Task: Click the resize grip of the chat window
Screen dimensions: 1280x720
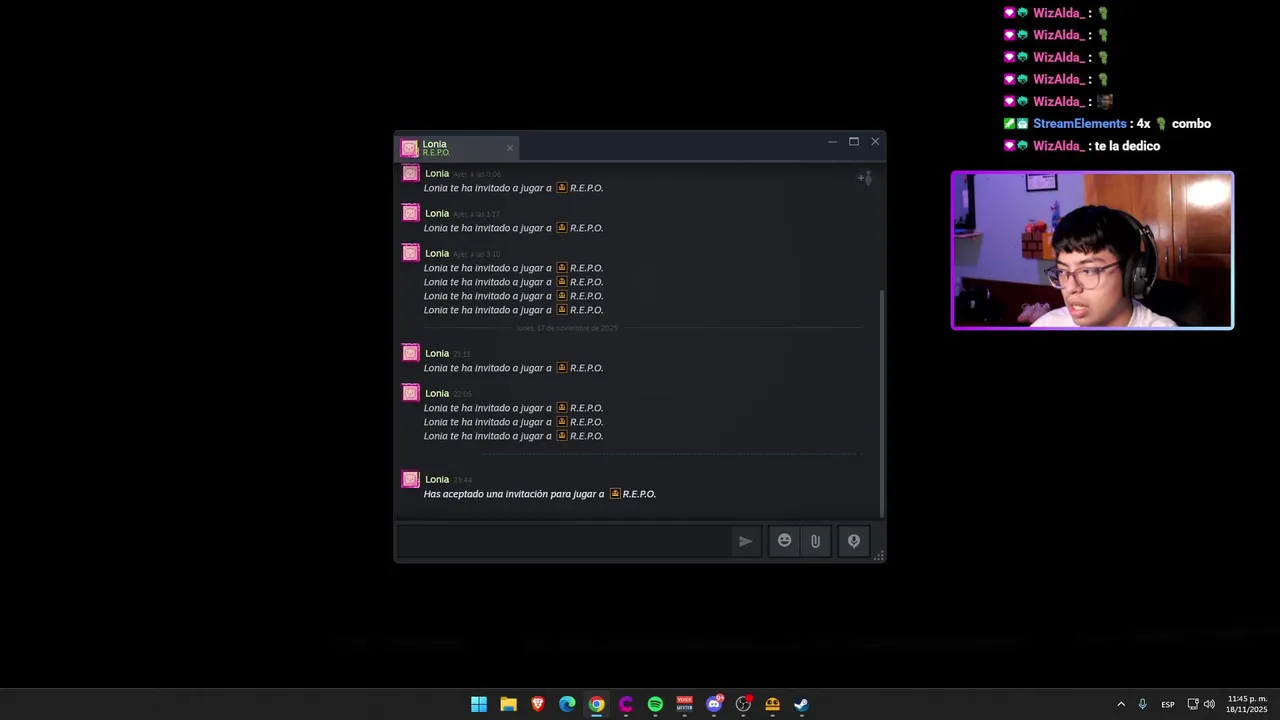Action: pyautogui.click(x=879, y=556)
